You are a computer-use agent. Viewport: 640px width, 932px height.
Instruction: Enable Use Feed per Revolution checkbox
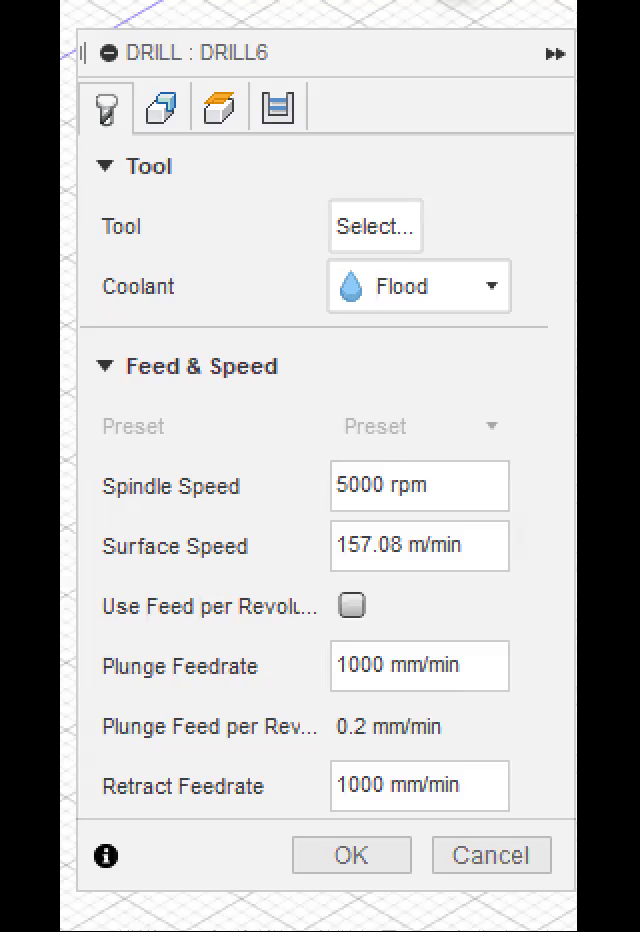coord(352,605)
